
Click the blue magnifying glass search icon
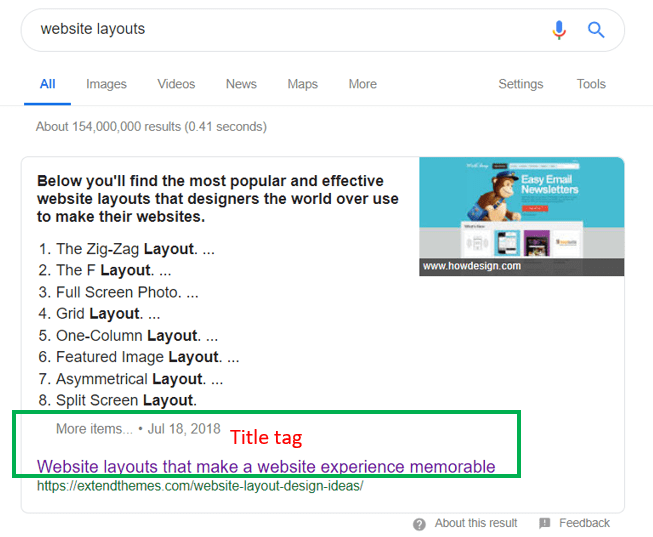[596, 30]
